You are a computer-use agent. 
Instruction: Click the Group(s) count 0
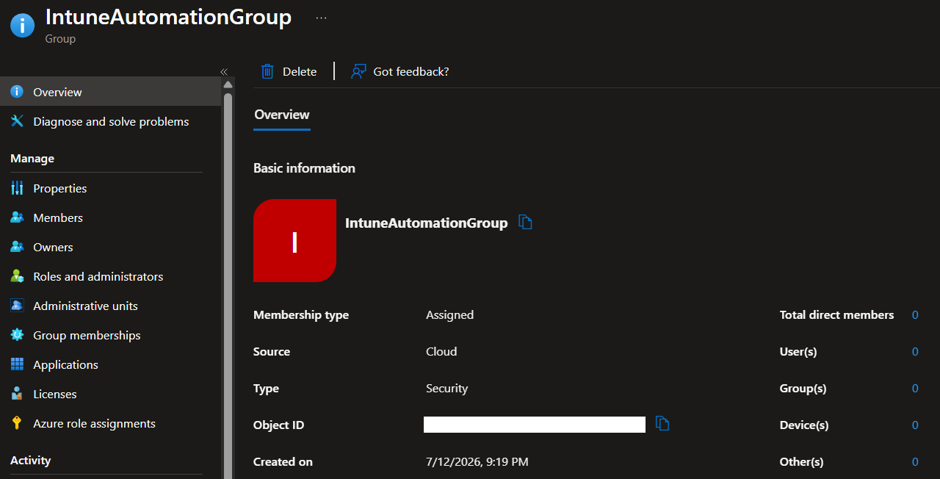point(915,388)
